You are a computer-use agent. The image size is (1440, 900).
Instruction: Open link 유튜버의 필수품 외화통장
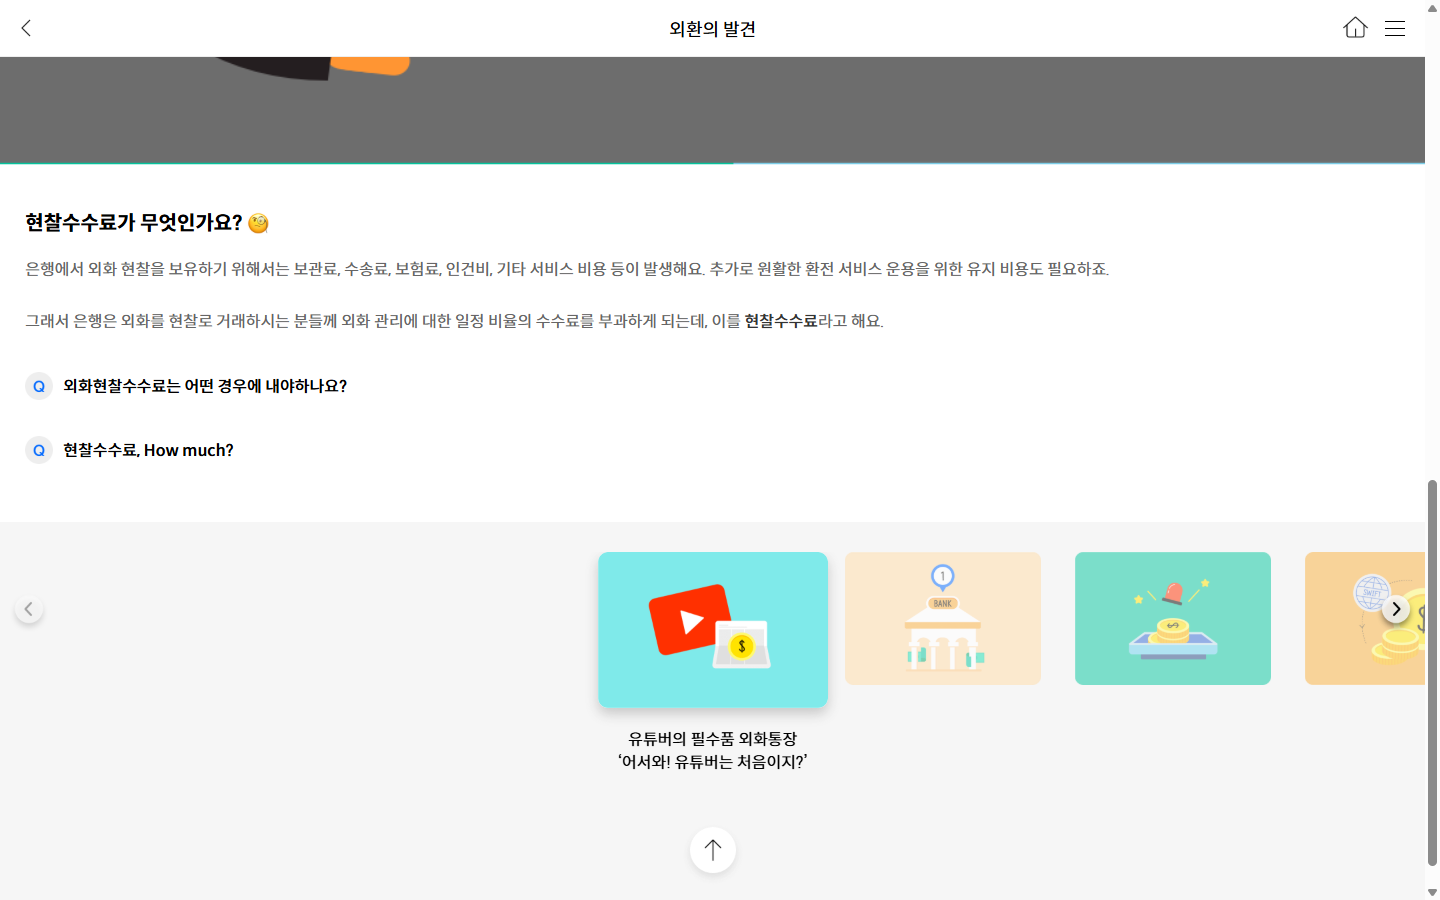click(713, 750)
